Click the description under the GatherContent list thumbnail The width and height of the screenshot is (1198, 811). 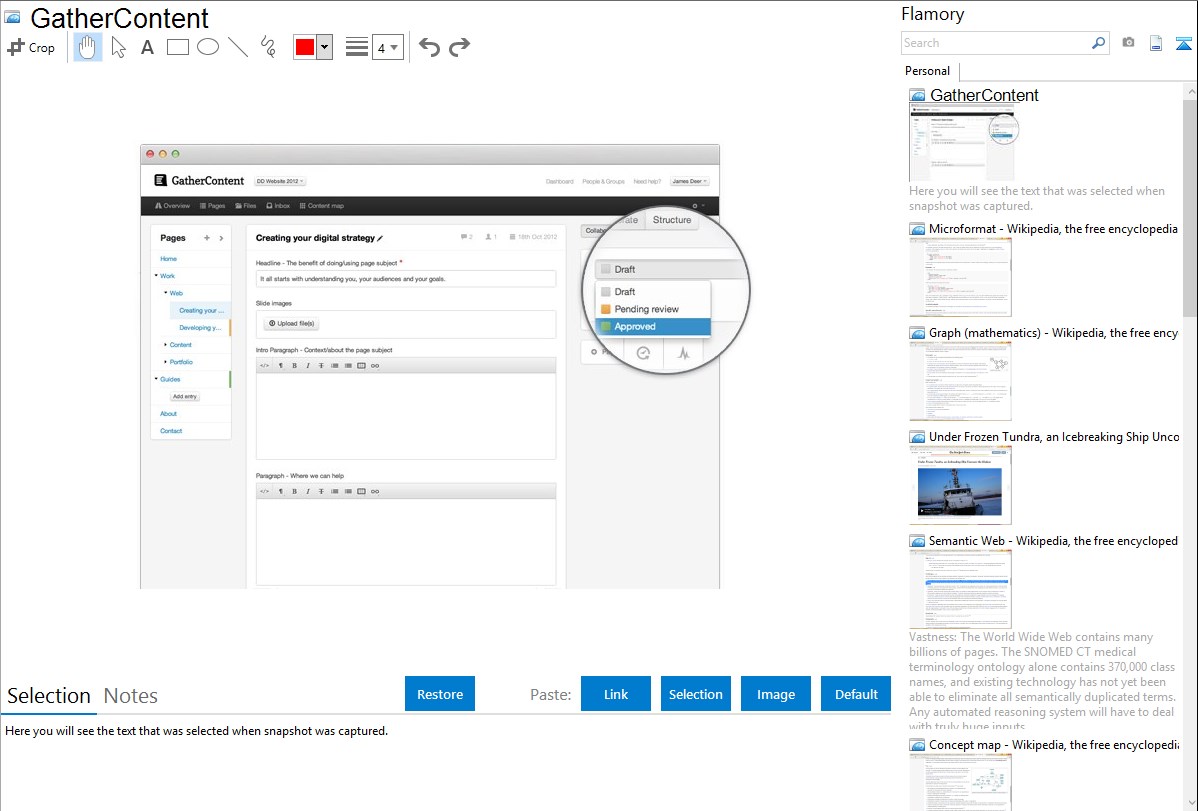click(1037, 198)
